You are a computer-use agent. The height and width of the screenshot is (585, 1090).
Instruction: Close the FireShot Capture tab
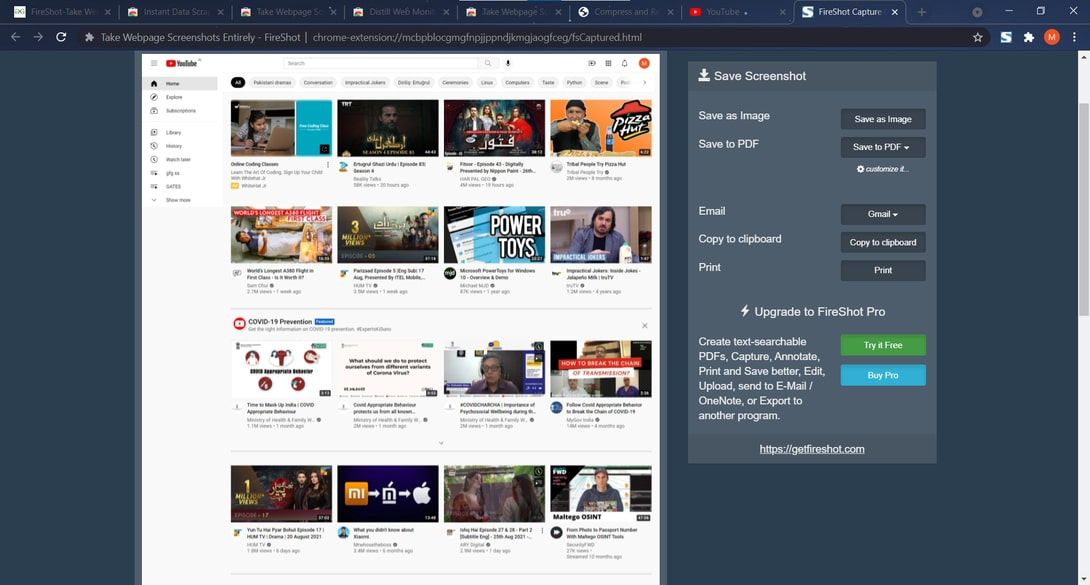[895, 12]
